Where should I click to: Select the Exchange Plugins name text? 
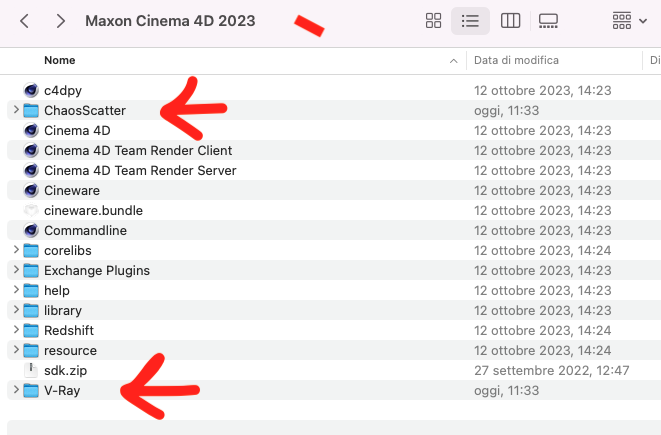coord(97,271)
